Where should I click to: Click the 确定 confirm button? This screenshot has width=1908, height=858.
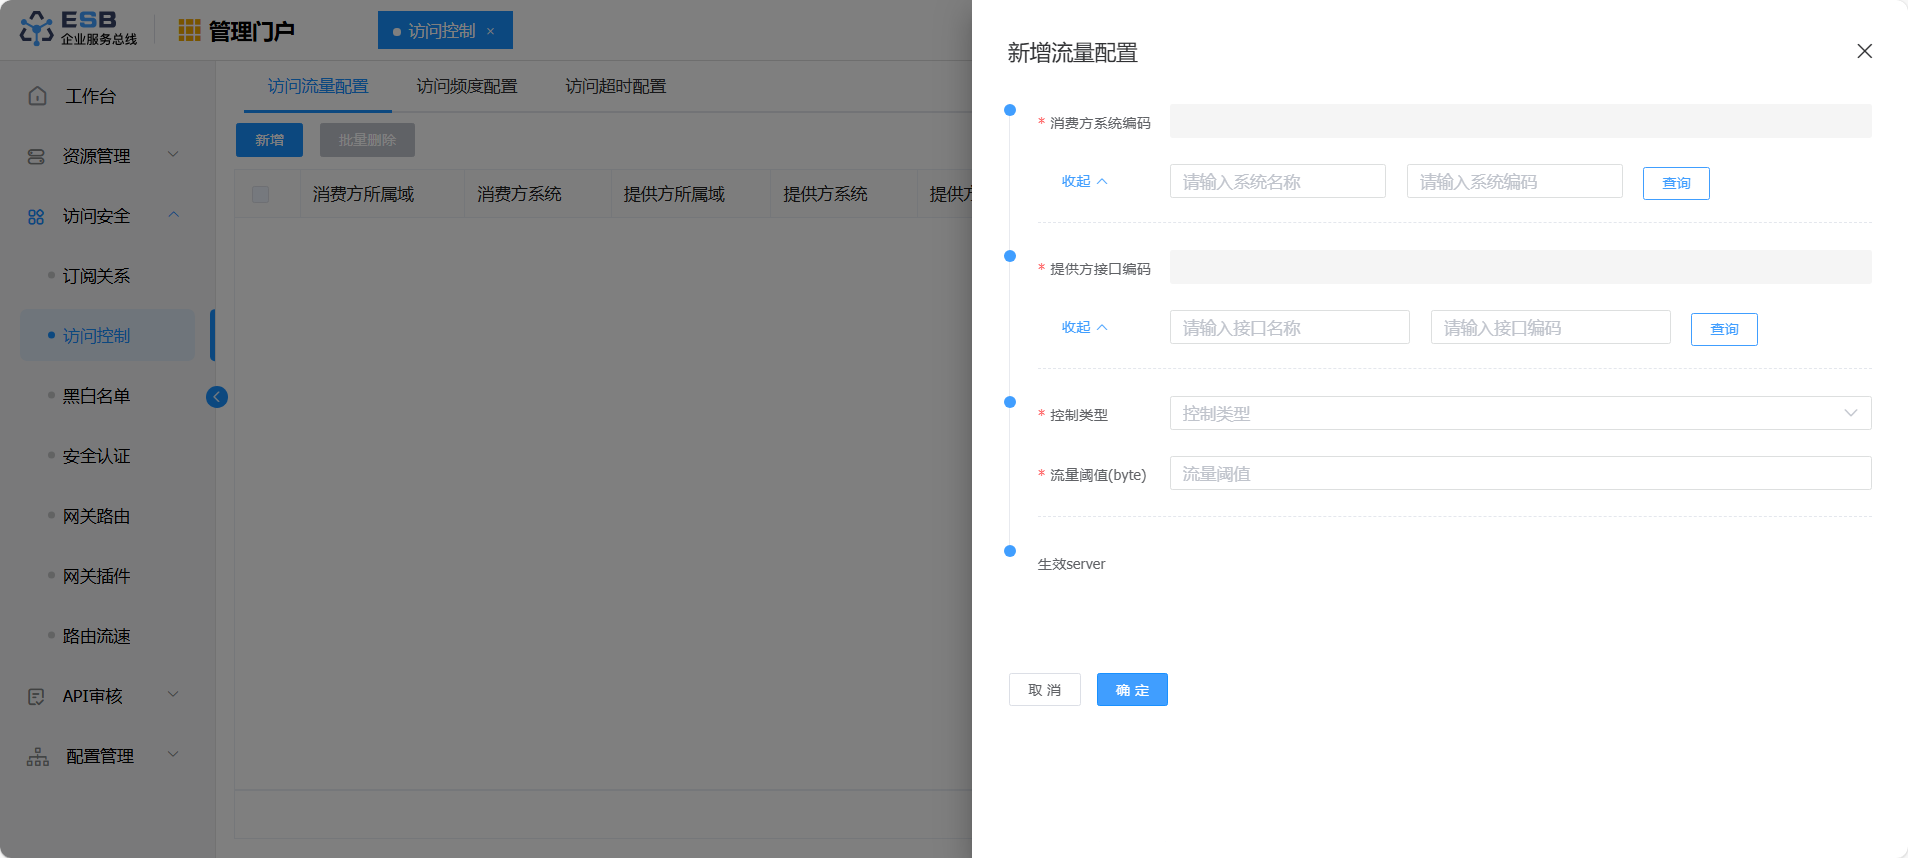1131,690
